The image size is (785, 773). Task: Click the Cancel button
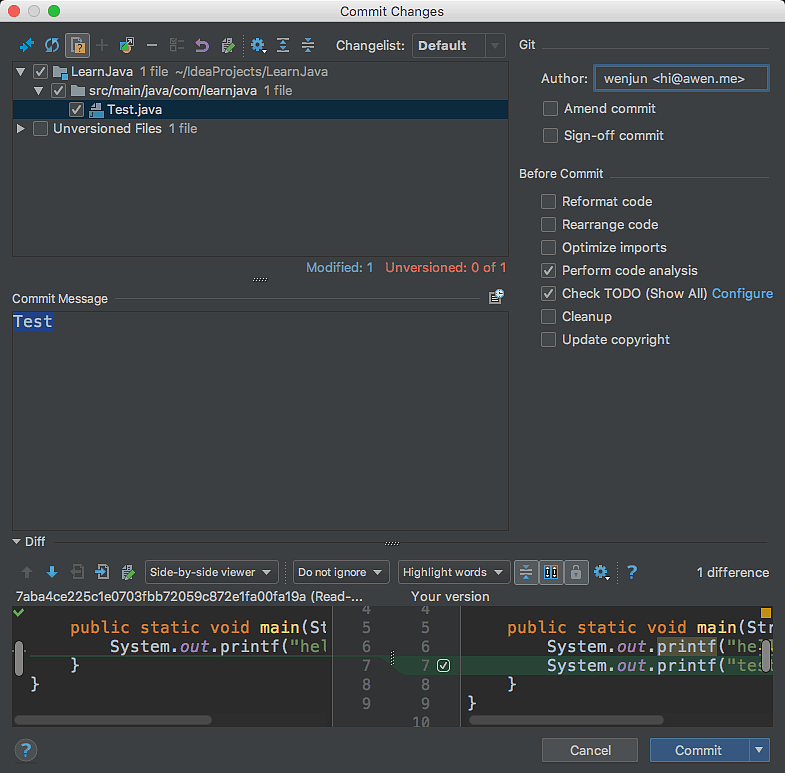590,750
